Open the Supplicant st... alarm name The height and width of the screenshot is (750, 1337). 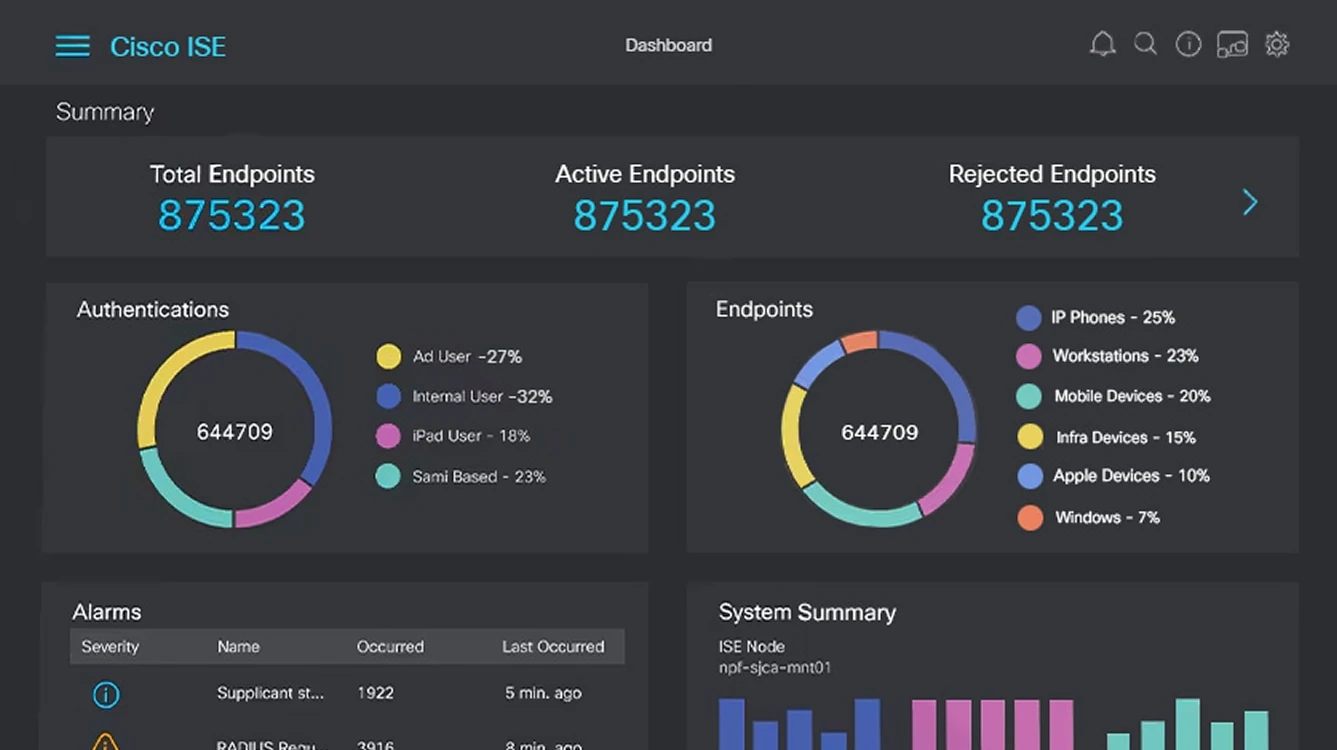click(270, 693)
